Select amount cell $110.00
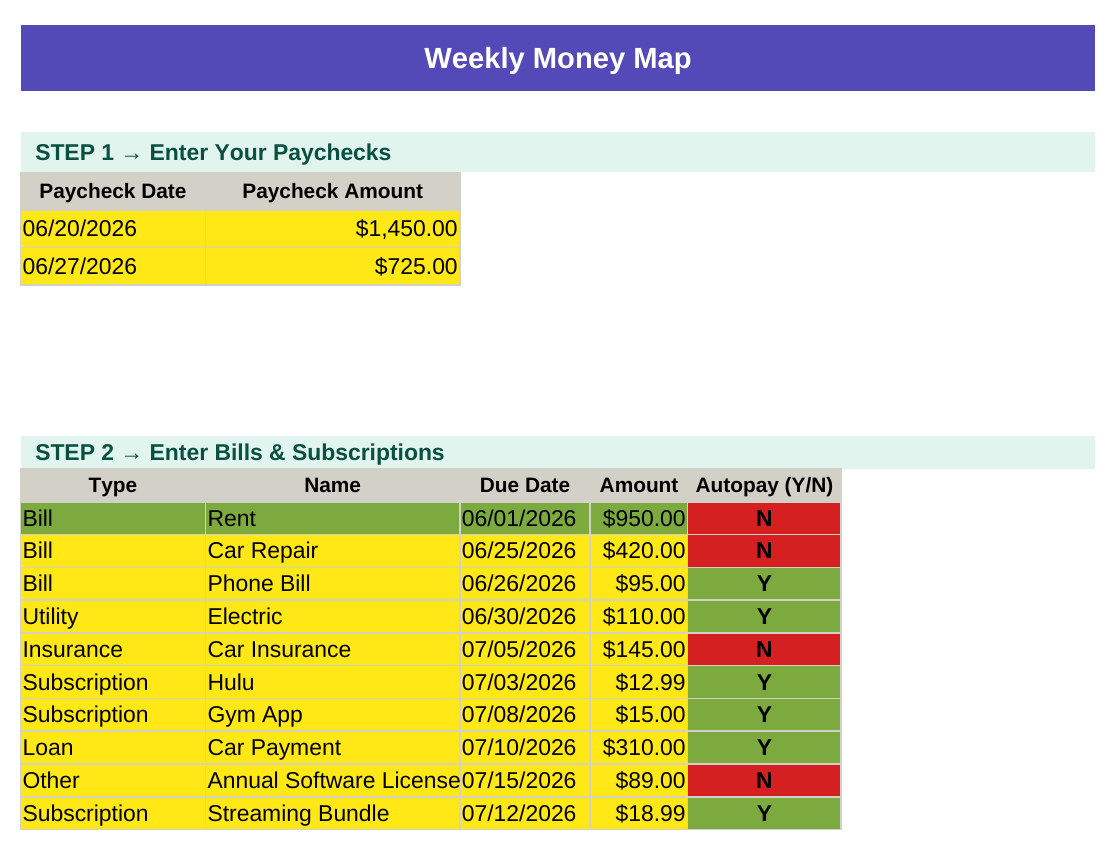The height and width of the screenshot is (856, 1120). 639,617
